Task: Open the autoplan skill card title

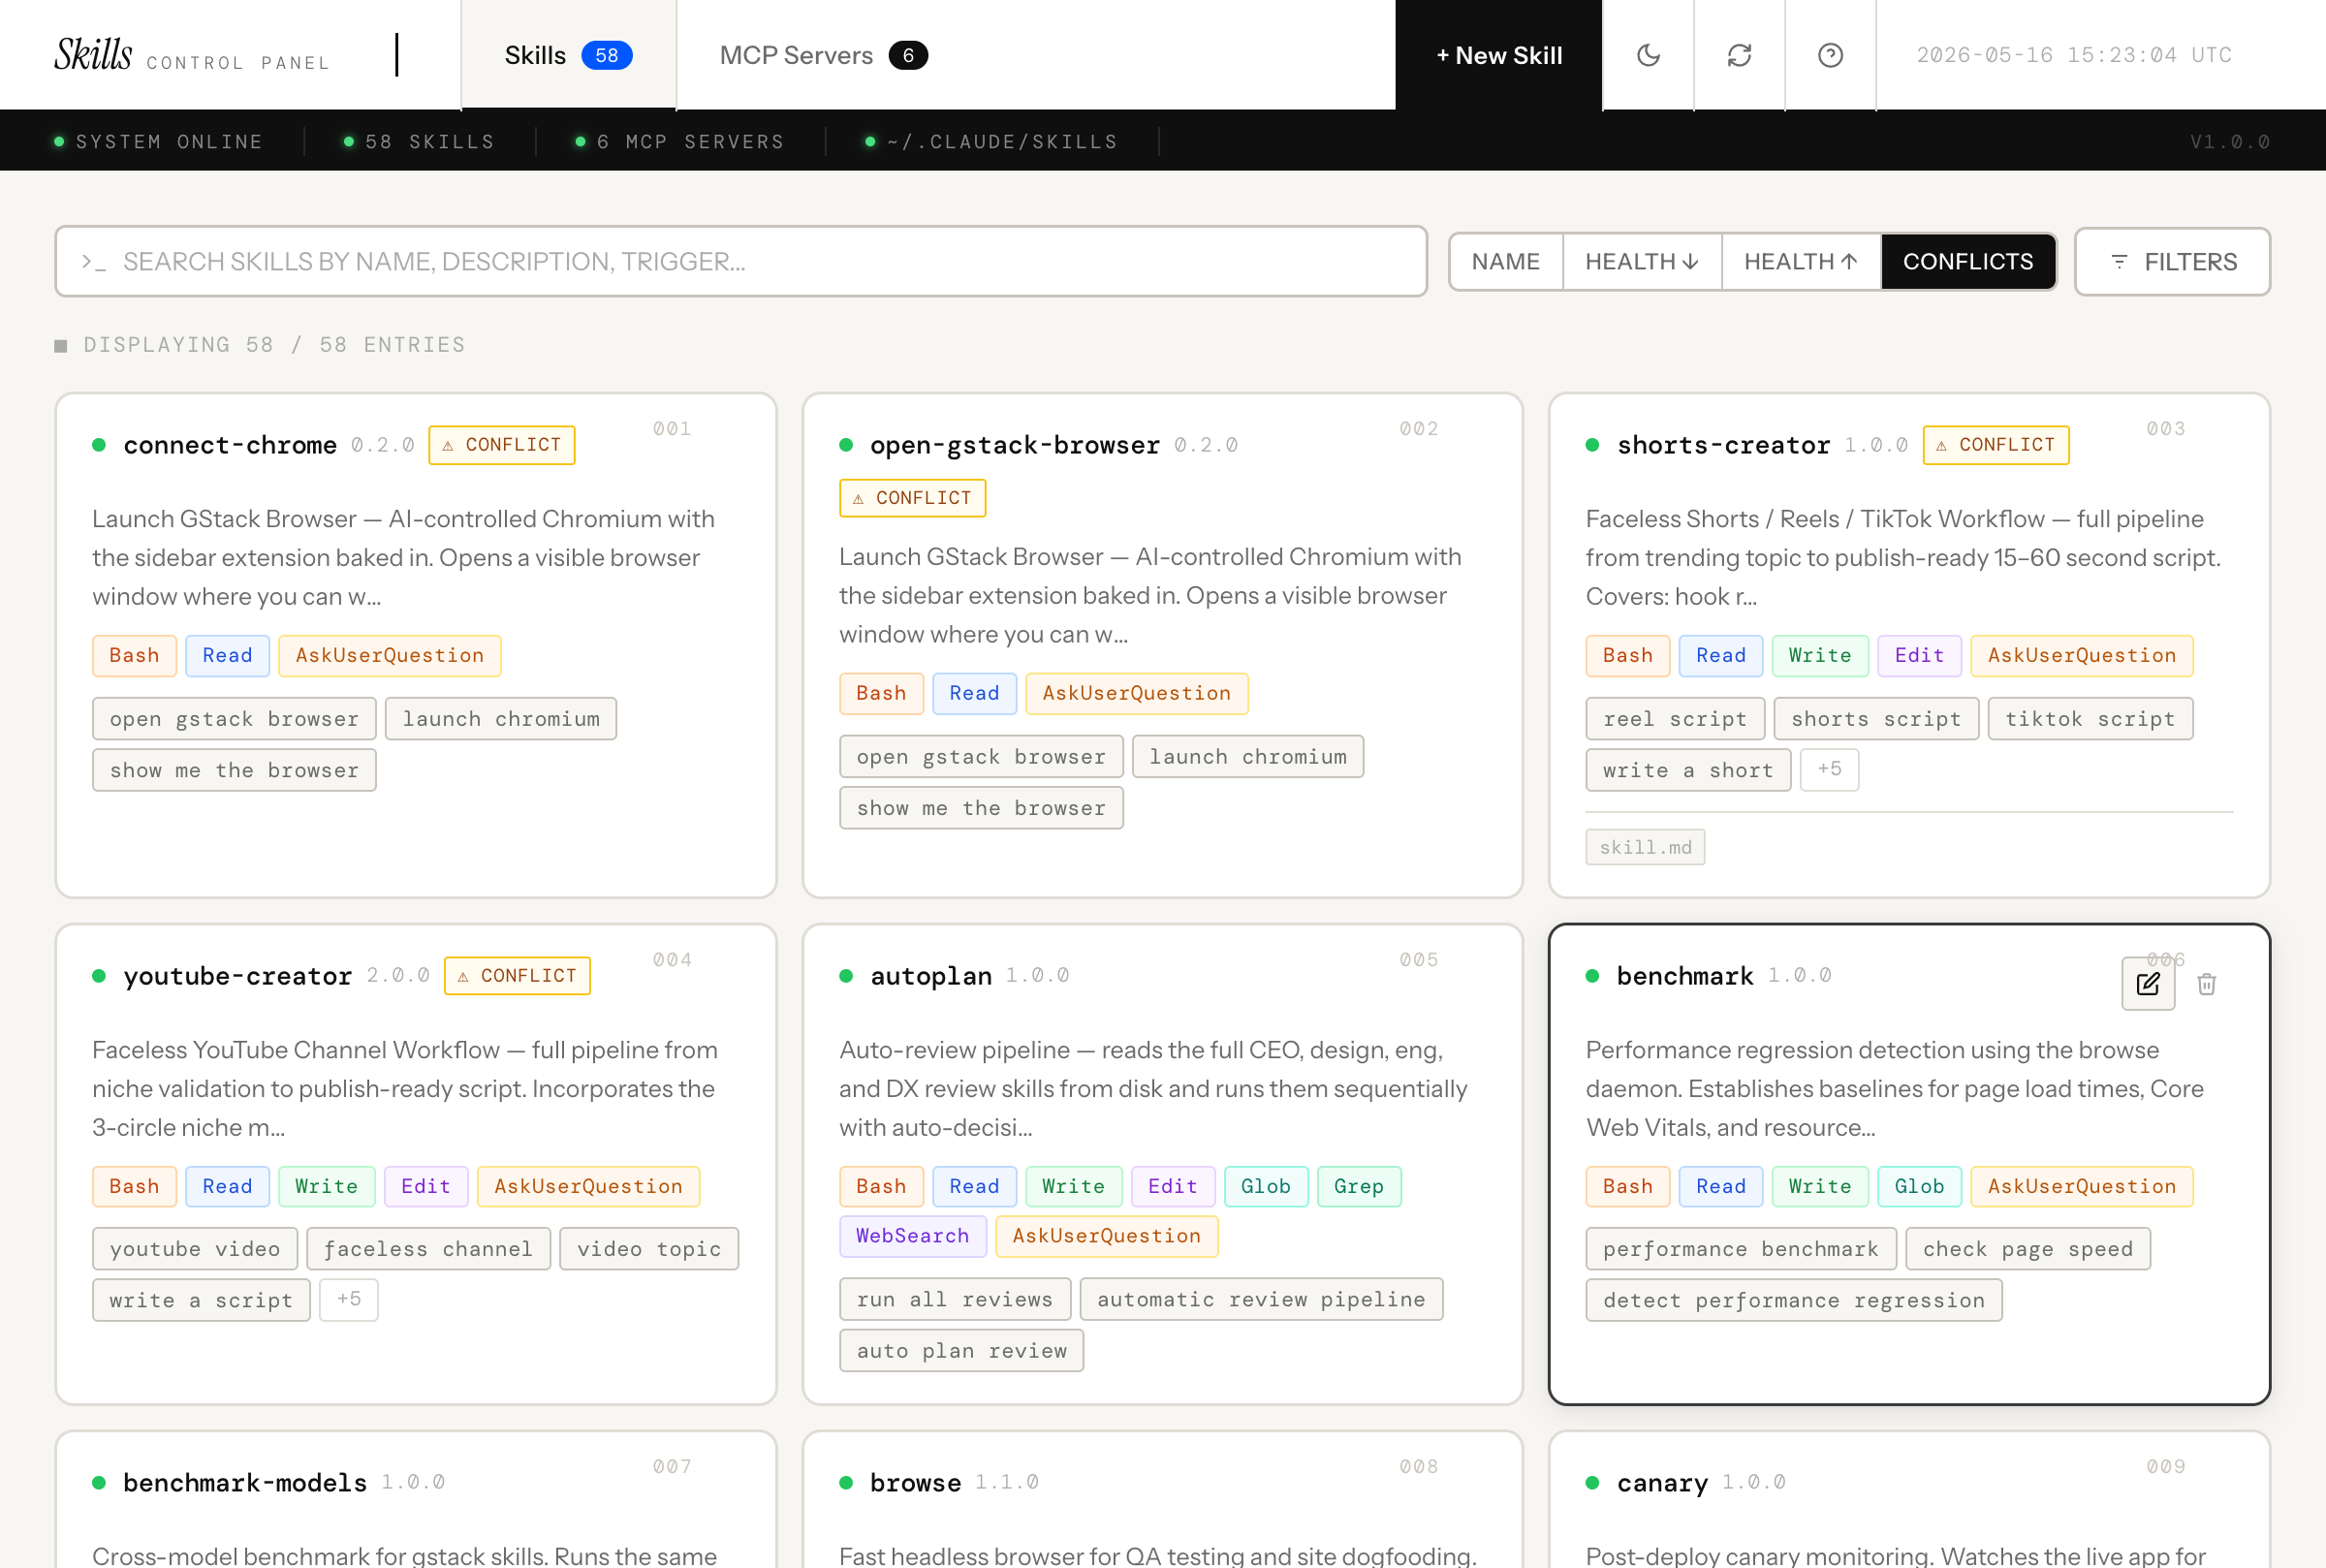Action: [x=931, y=976]
